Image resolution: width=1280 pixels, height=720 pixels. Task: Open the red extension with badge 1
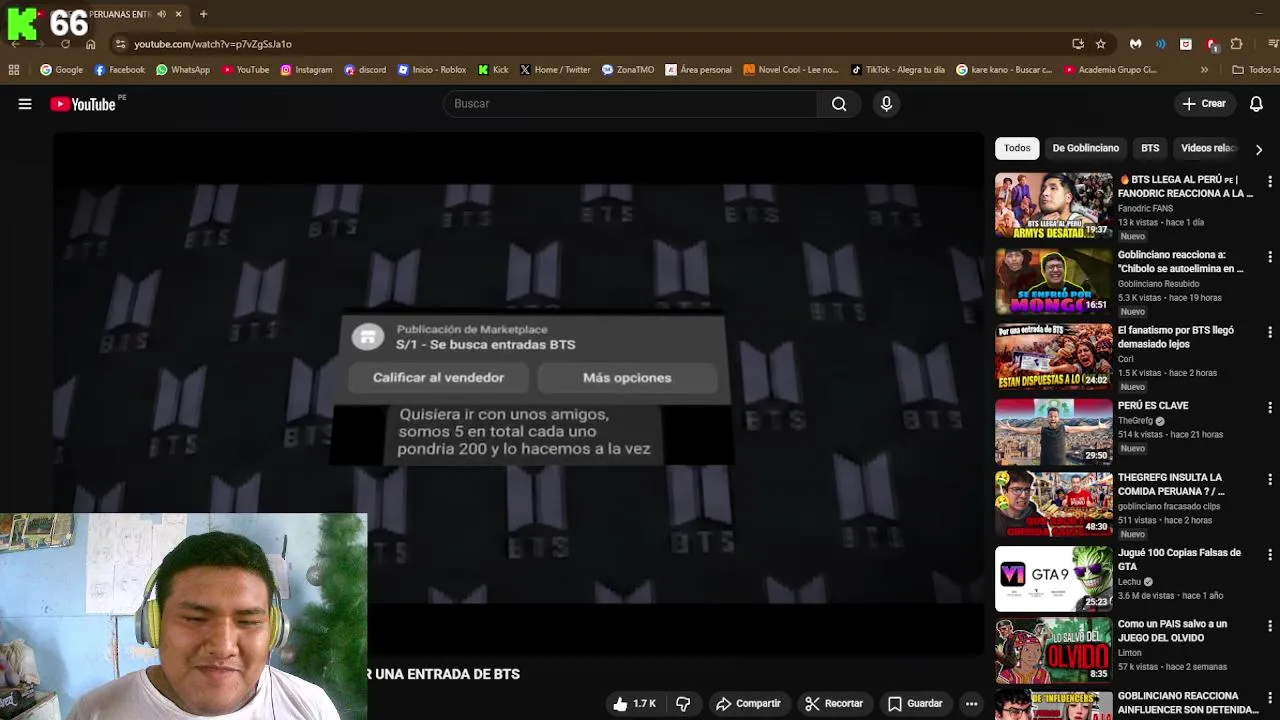1211,44
